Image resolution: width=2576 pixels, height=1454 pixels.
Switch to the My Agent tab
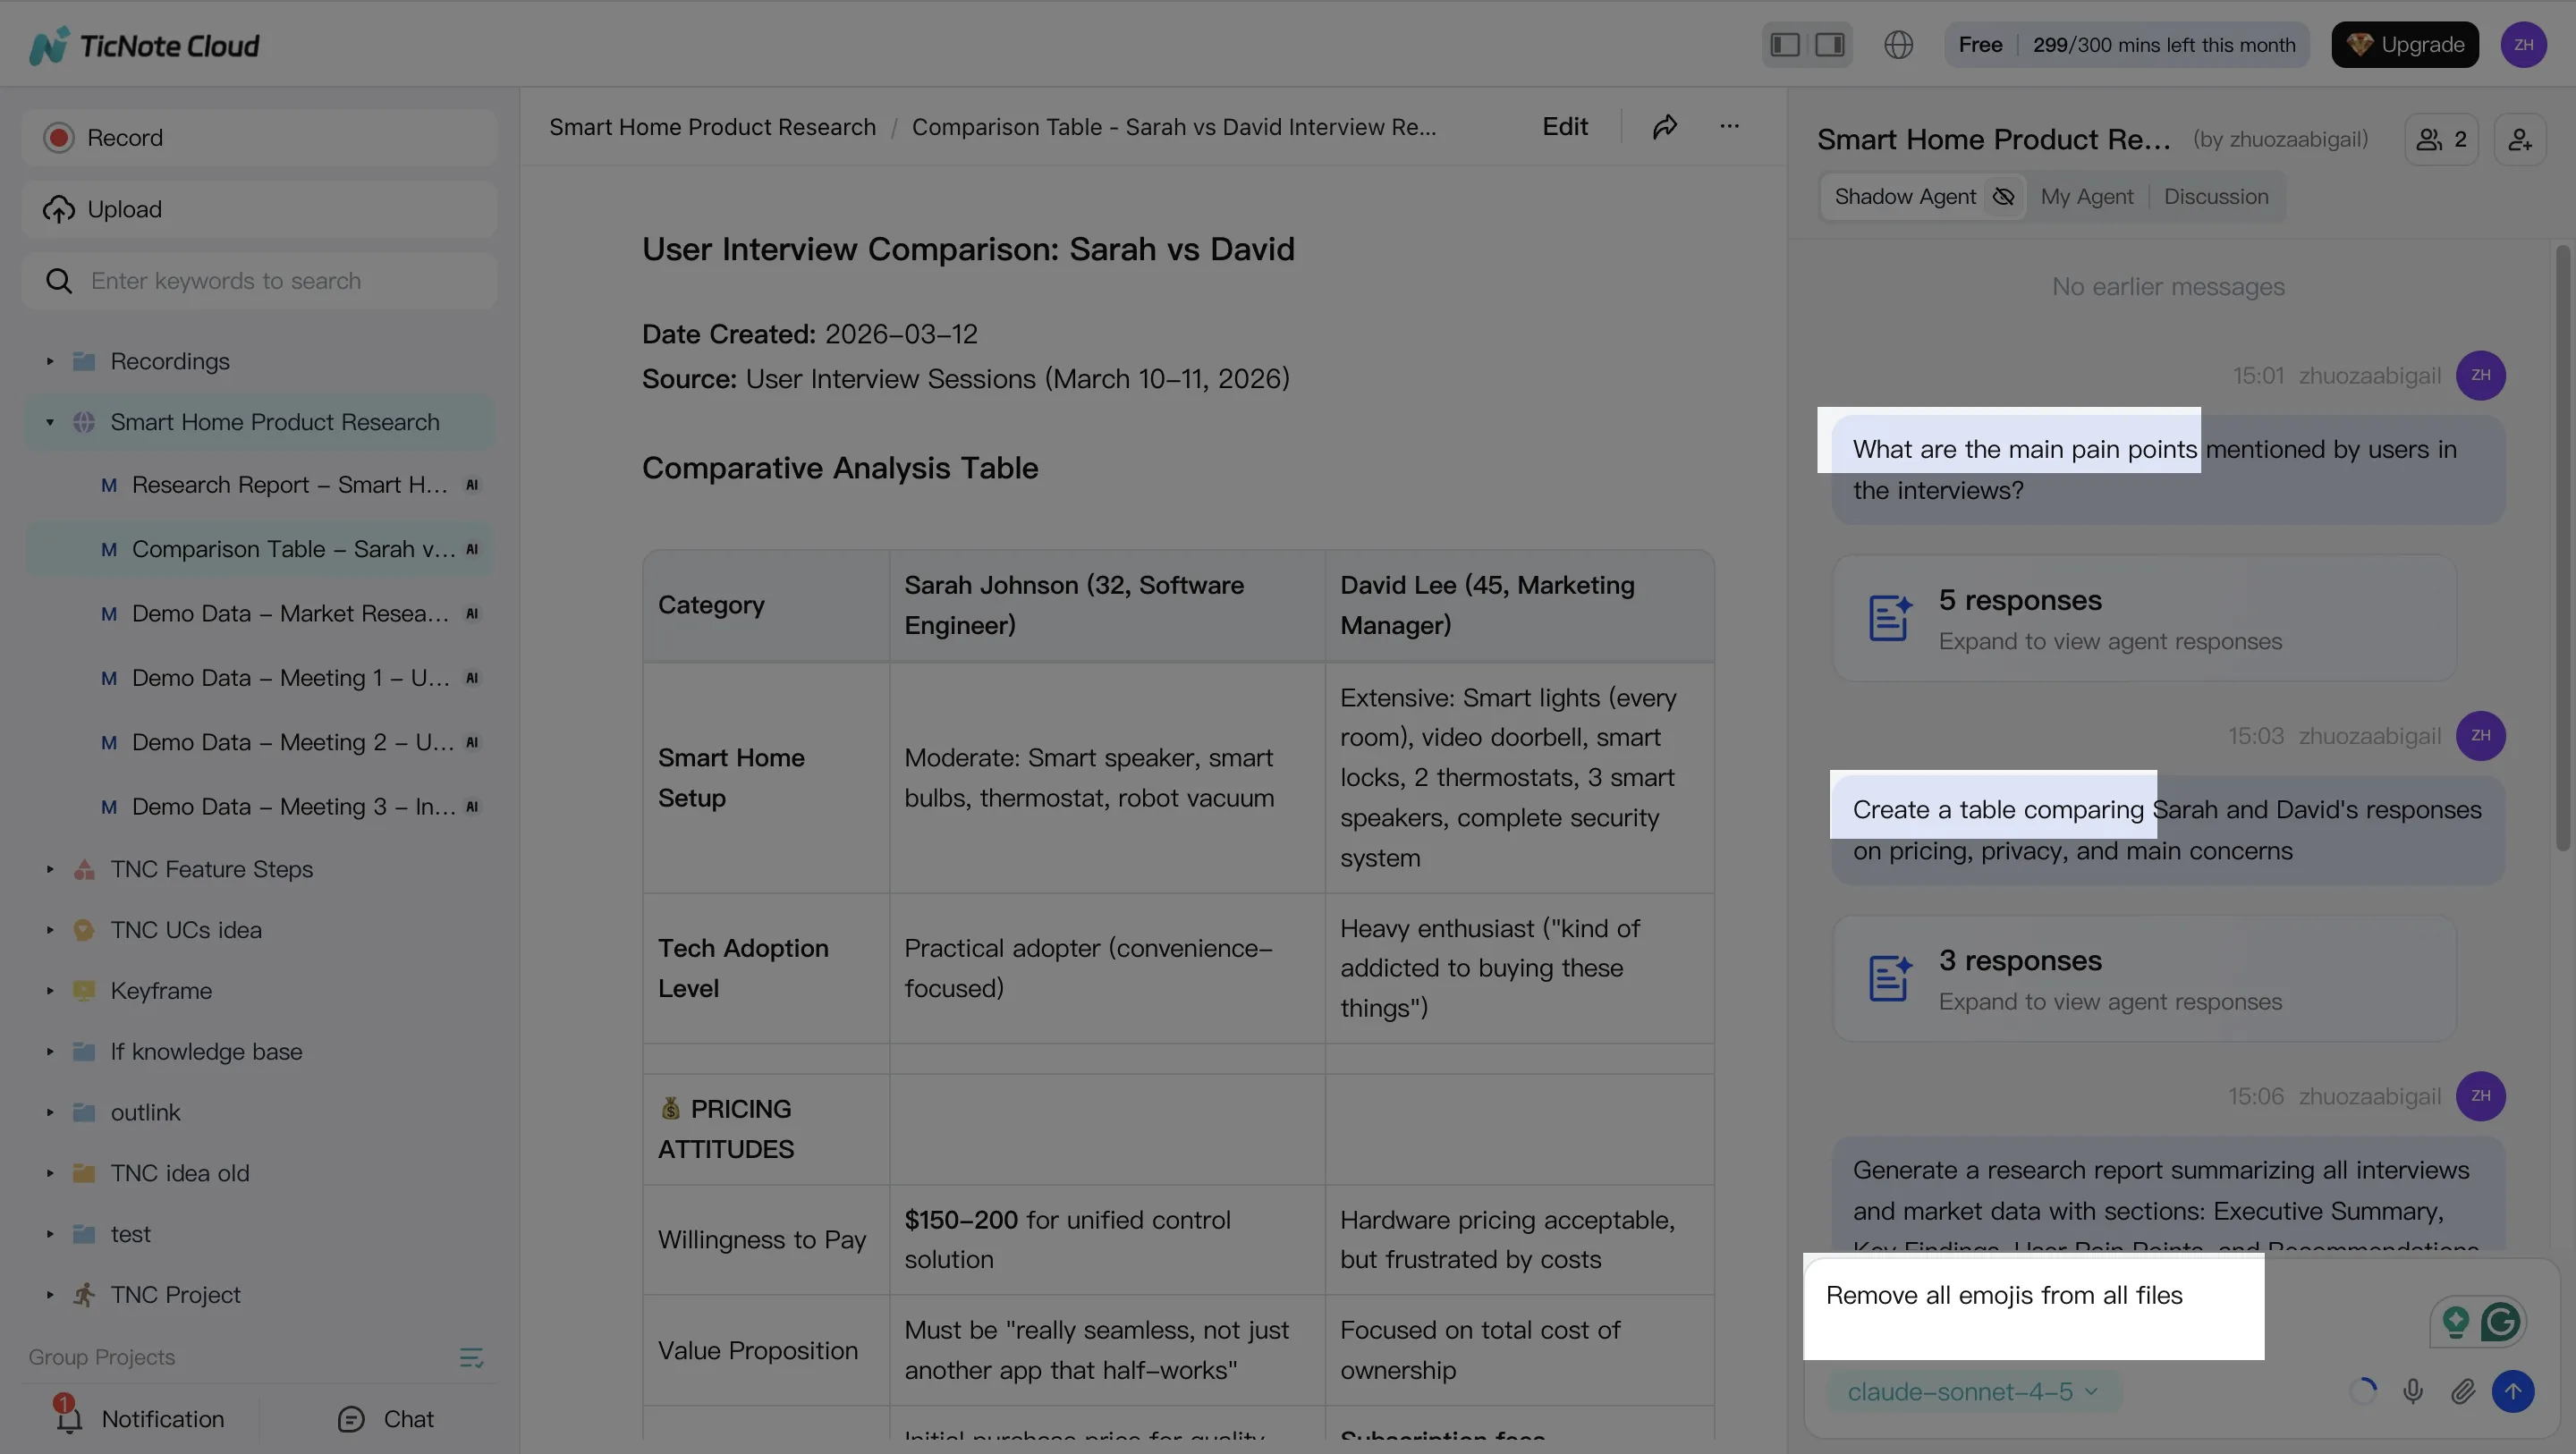(x=2086, y=196)
